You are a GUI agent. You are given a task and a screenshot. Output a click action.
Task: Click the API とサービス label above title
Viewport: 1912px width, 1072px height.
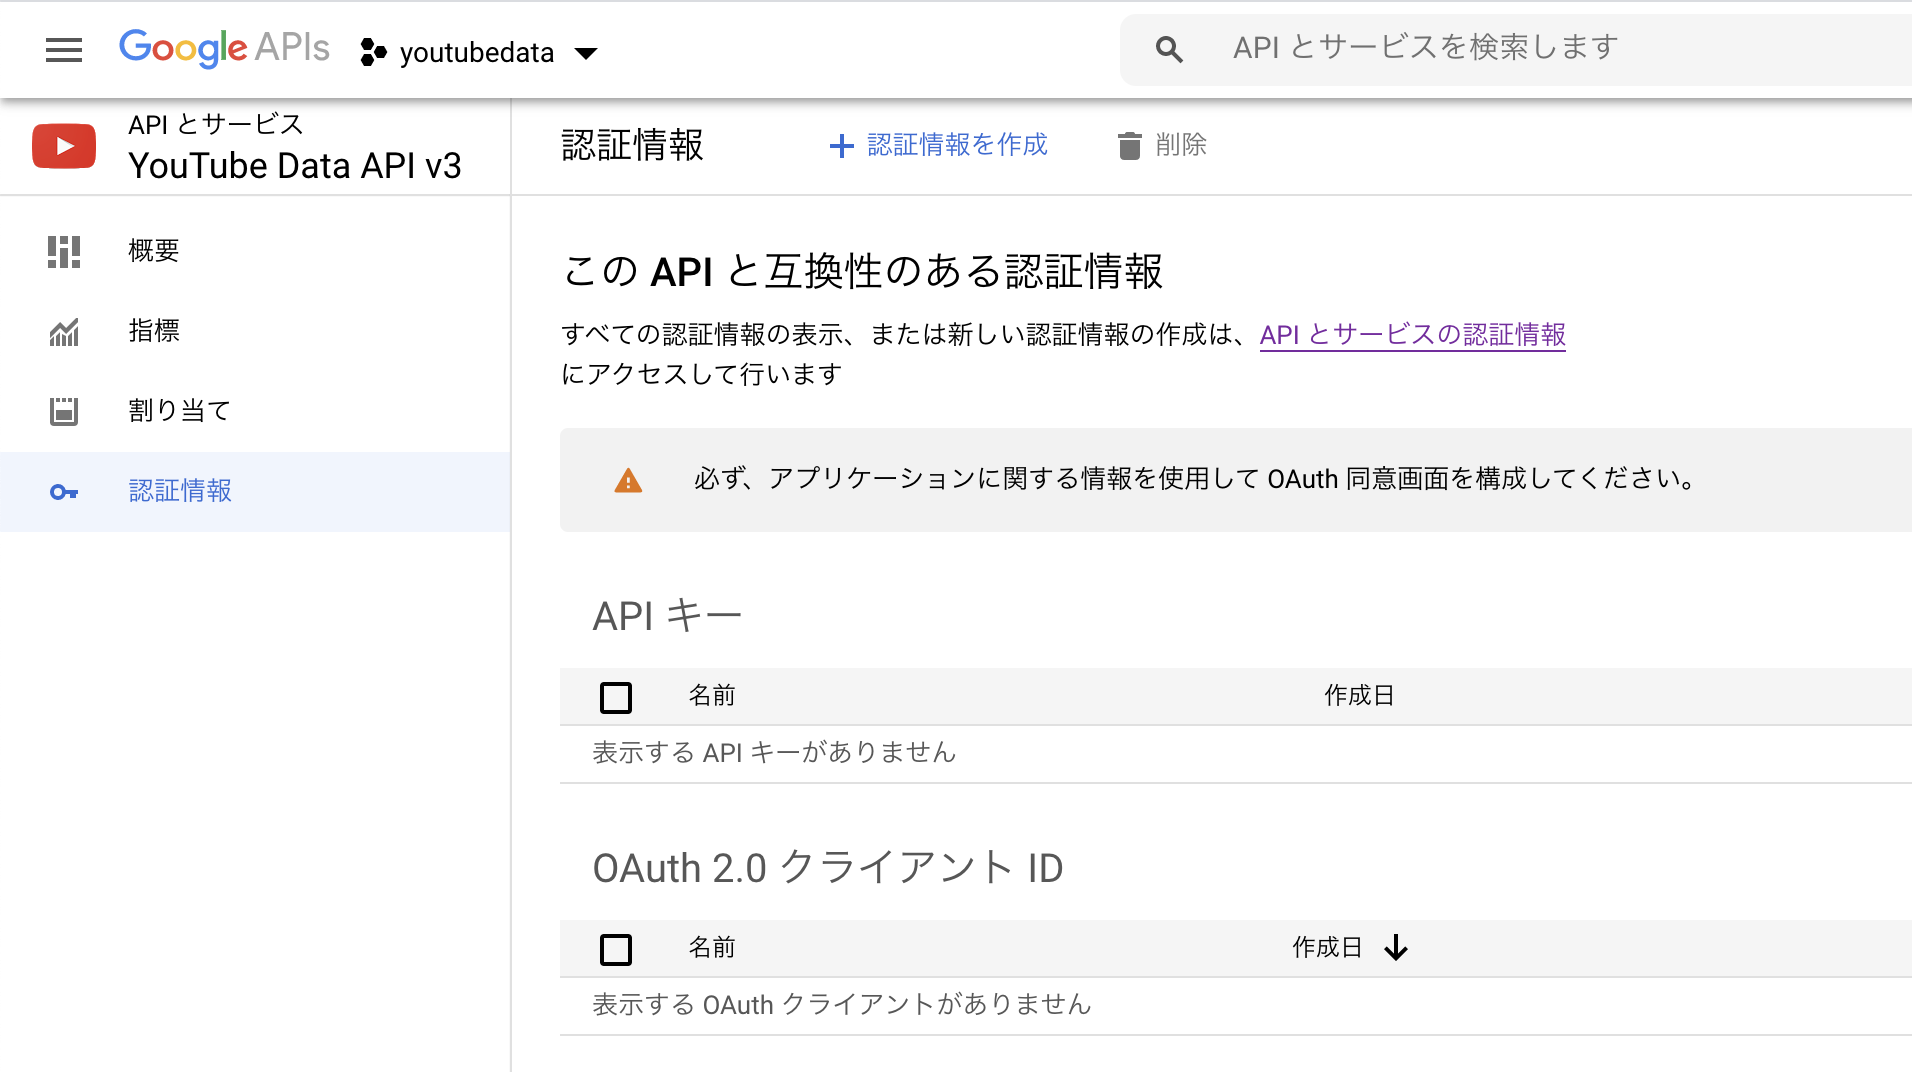point(216,124)
